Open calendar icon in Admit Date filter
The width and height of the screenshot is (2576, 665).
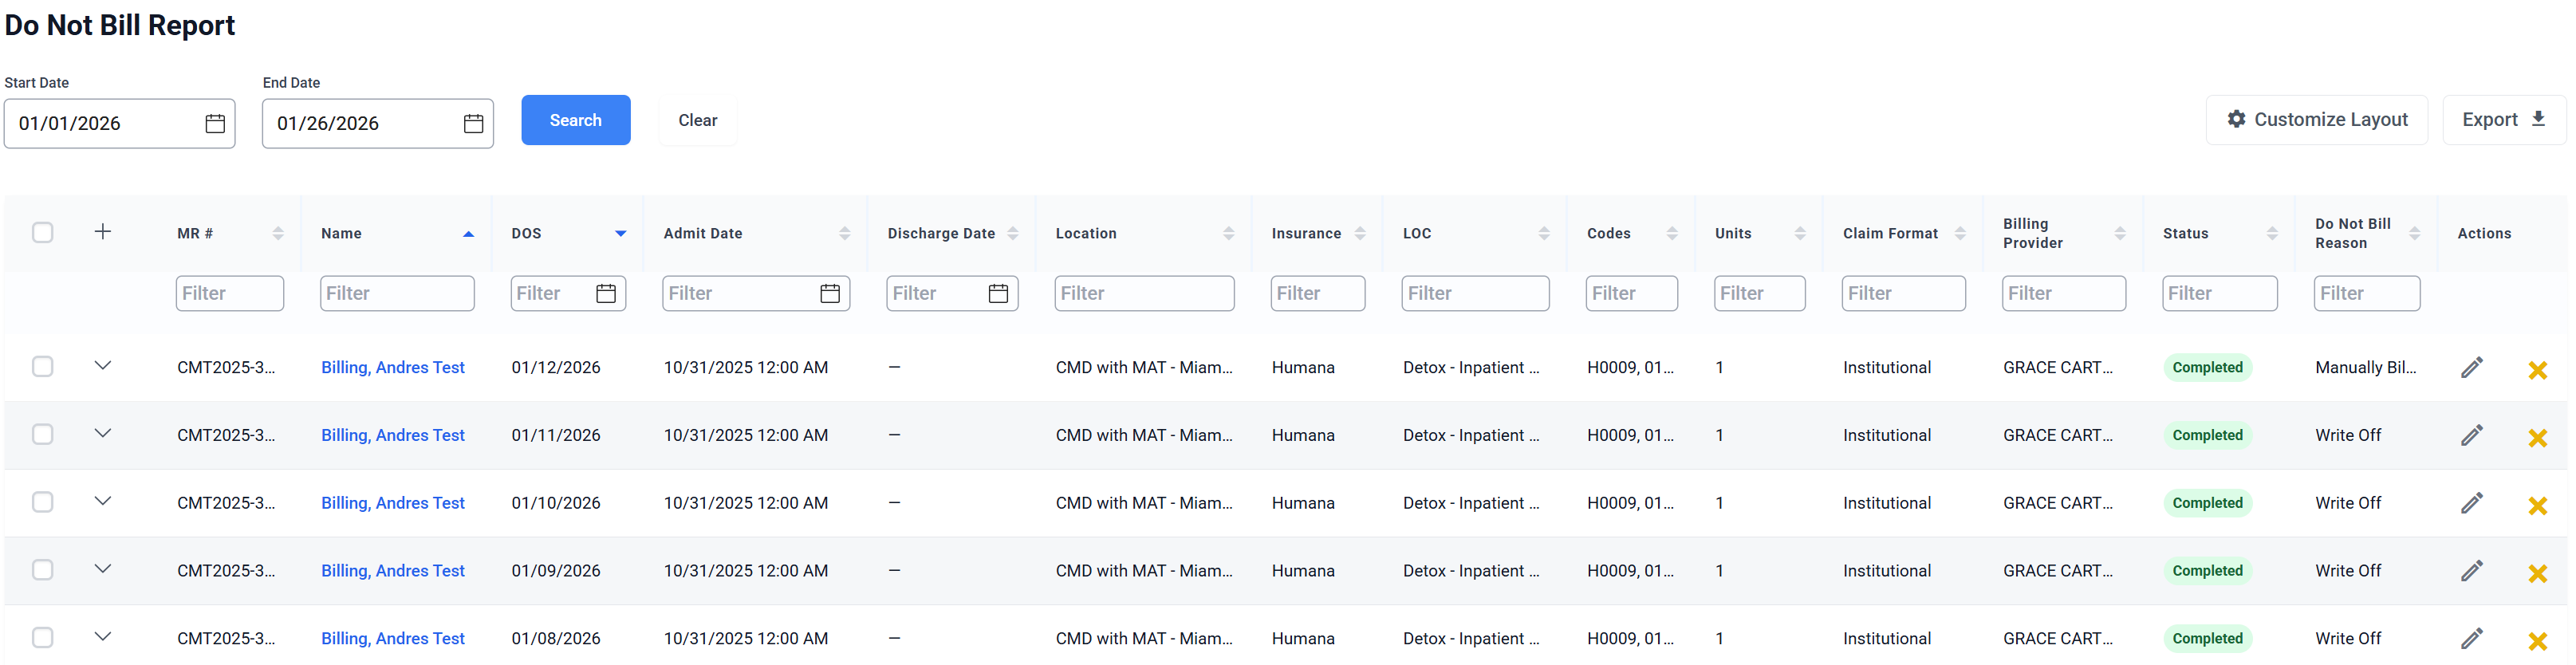(829, 294)
